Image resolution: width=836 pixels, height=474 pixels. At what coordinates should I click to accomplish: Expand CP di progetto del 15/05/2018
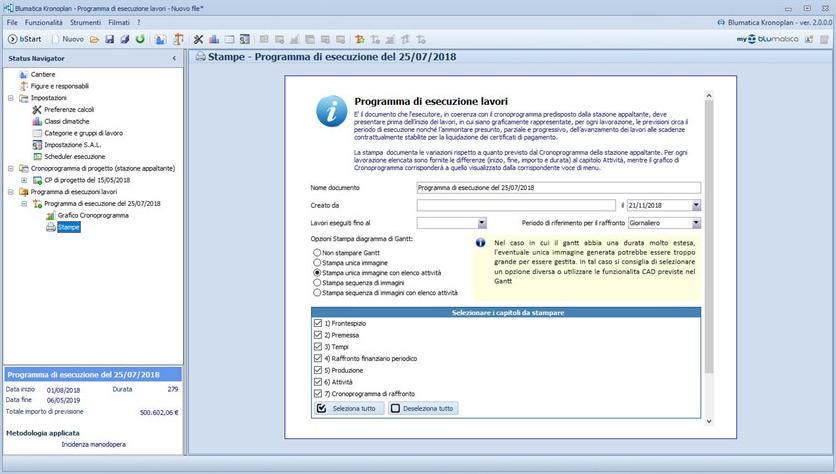(24, 180)
